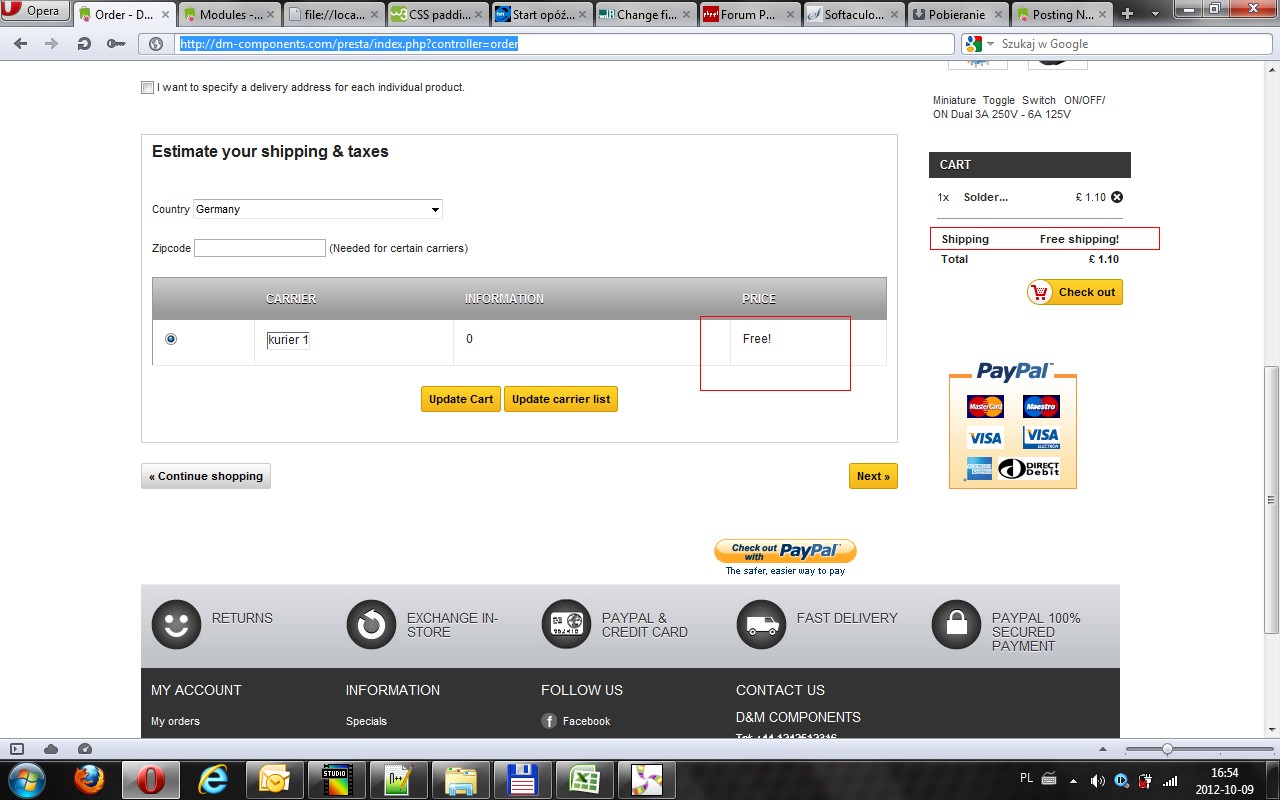Go back to the previous page
The width and height of the screenshot is (1280, 800).
[x=20, y=44]
